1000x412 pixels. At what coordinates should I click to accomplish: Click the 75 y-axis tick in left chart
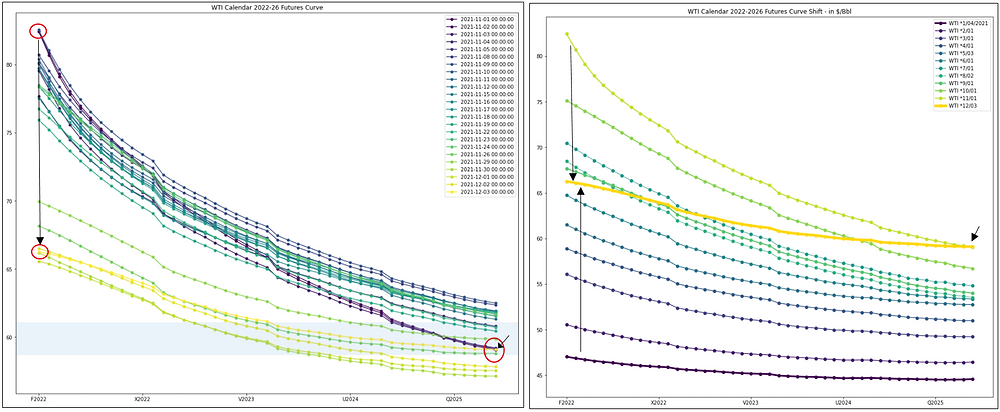pyautogui.click(x=10, y=133)
